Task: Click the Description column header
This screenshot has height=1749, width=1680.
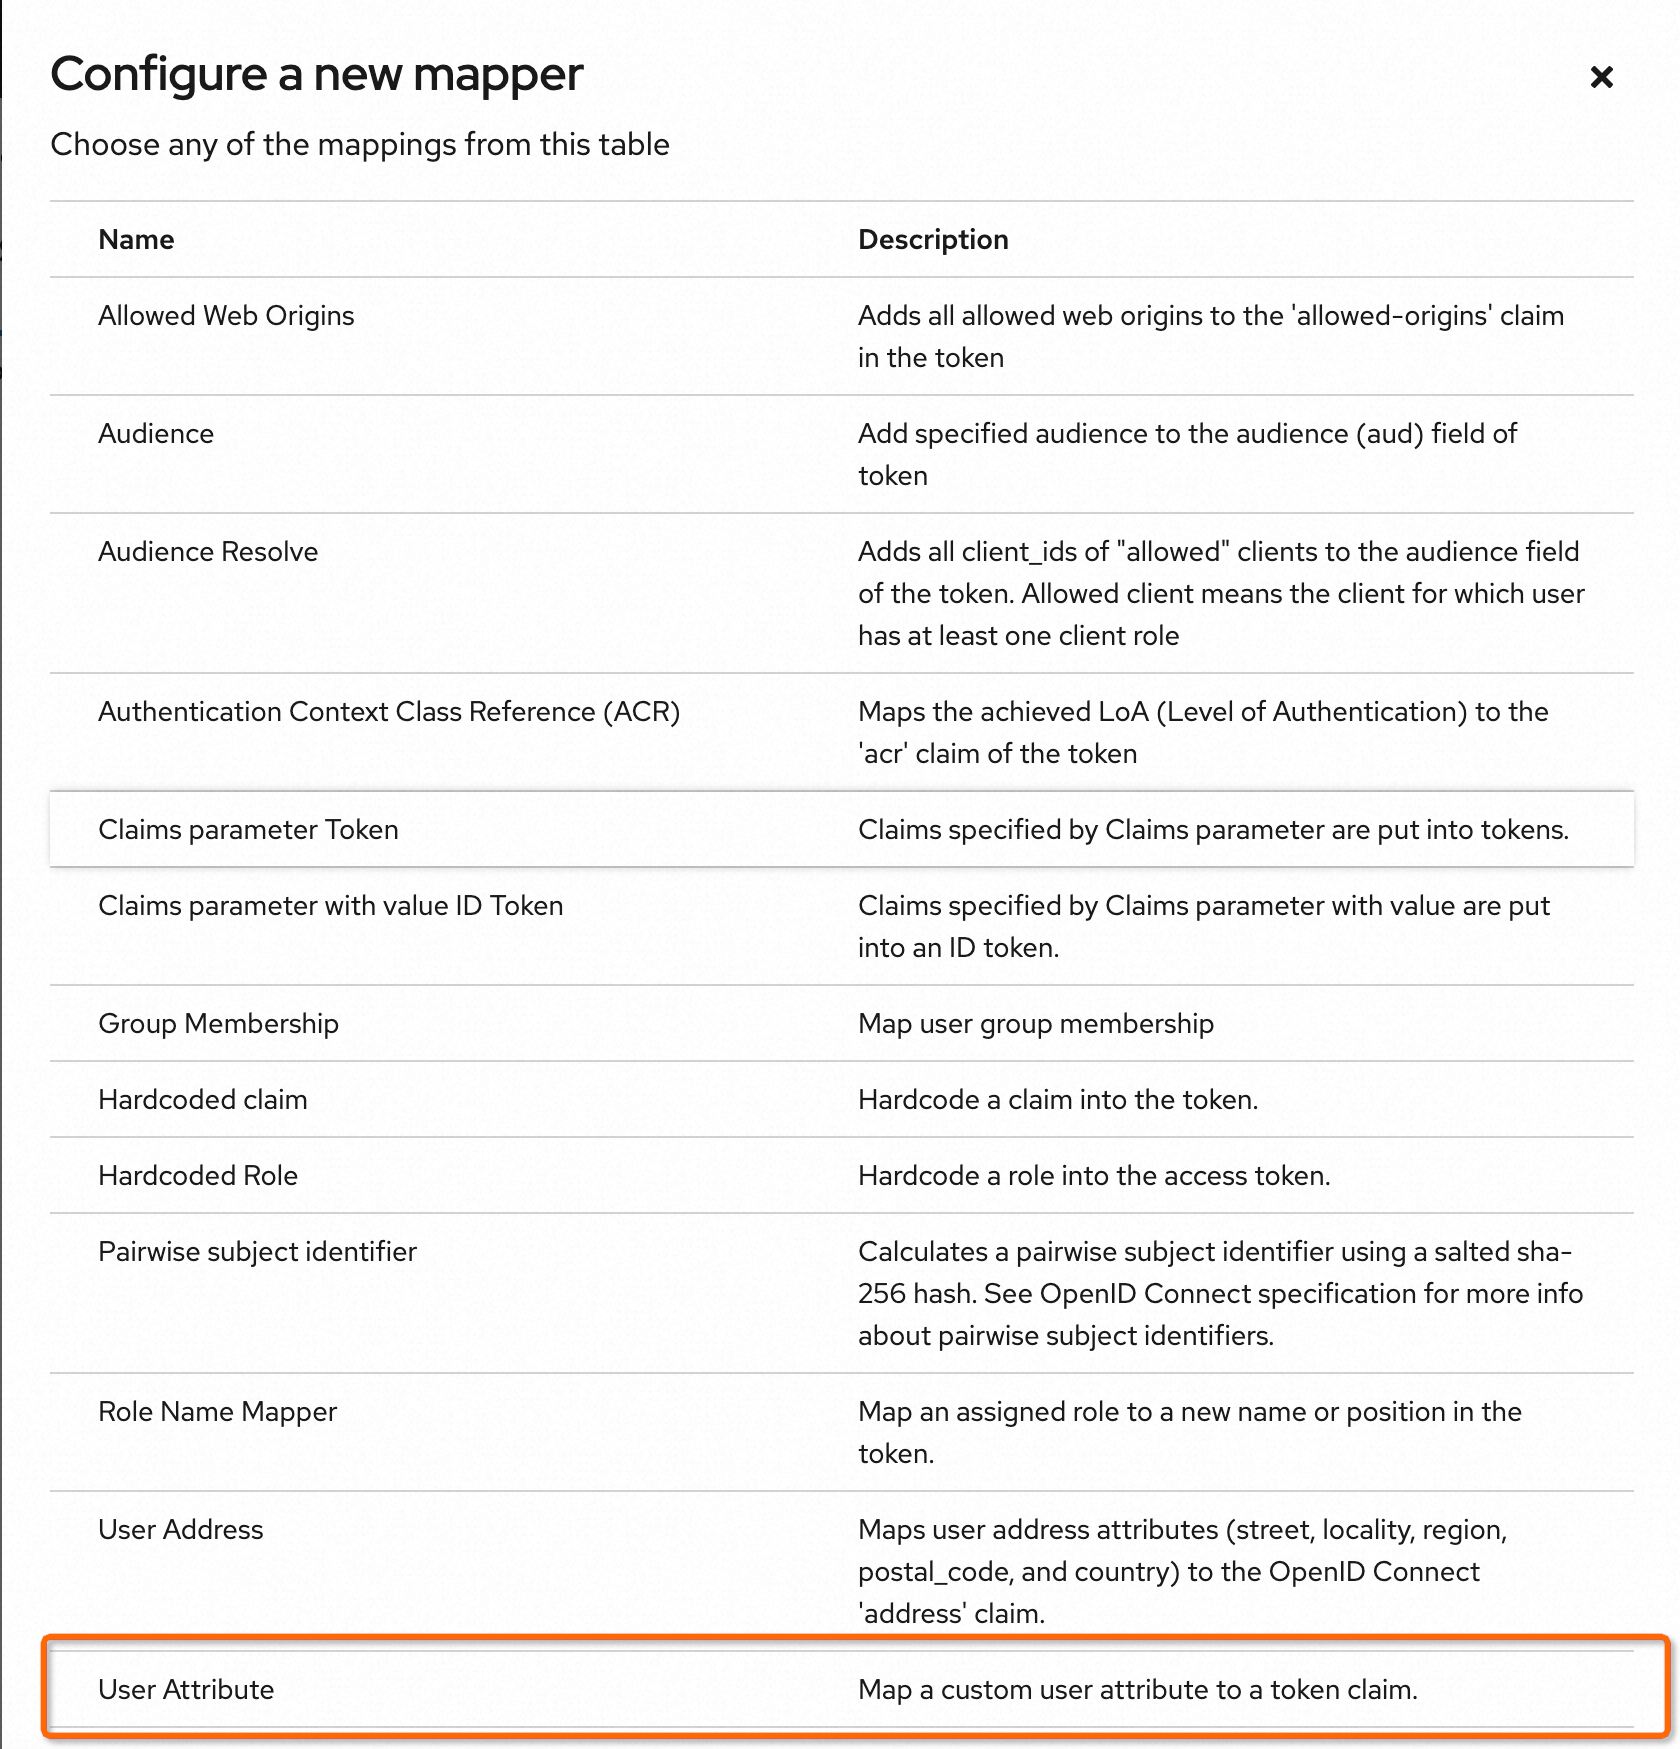Action: click(933, 240)
